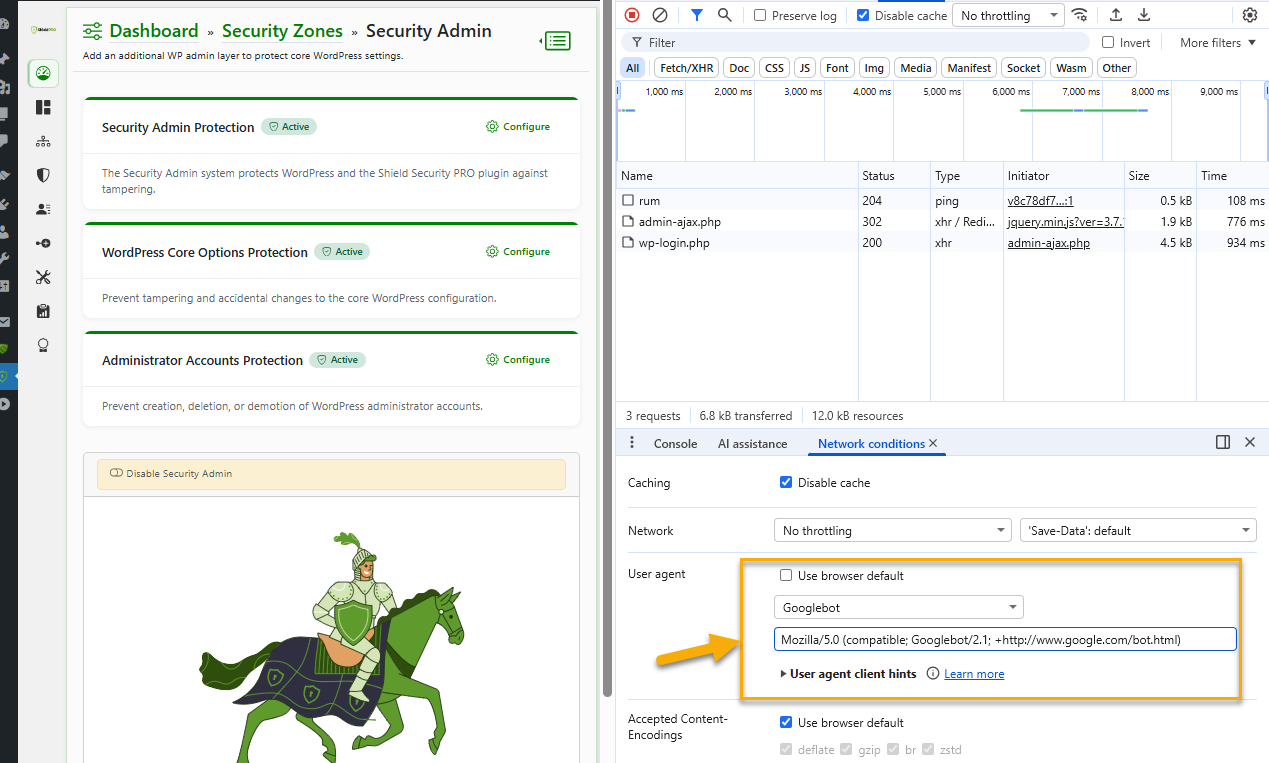Open Configure for Security Admin Protection
Image resolution: width=1269 pixels, height=763 pixels.
pyautogui.click(x=518, y=126)
